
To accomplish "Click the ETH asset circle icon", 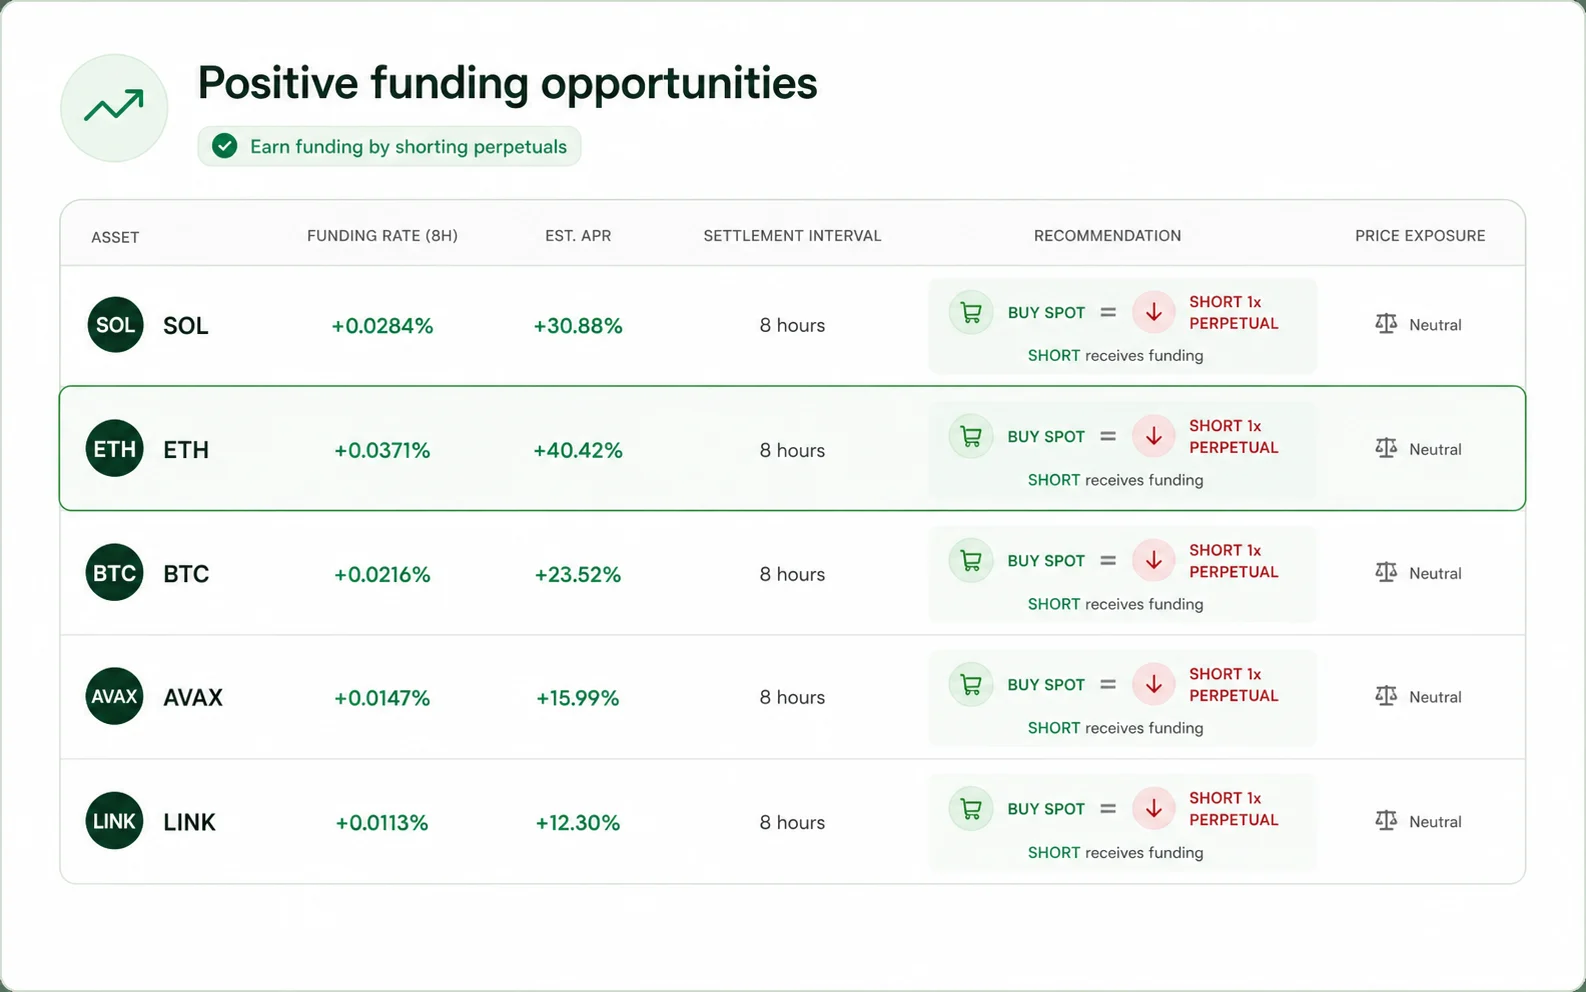I will 115,449.
